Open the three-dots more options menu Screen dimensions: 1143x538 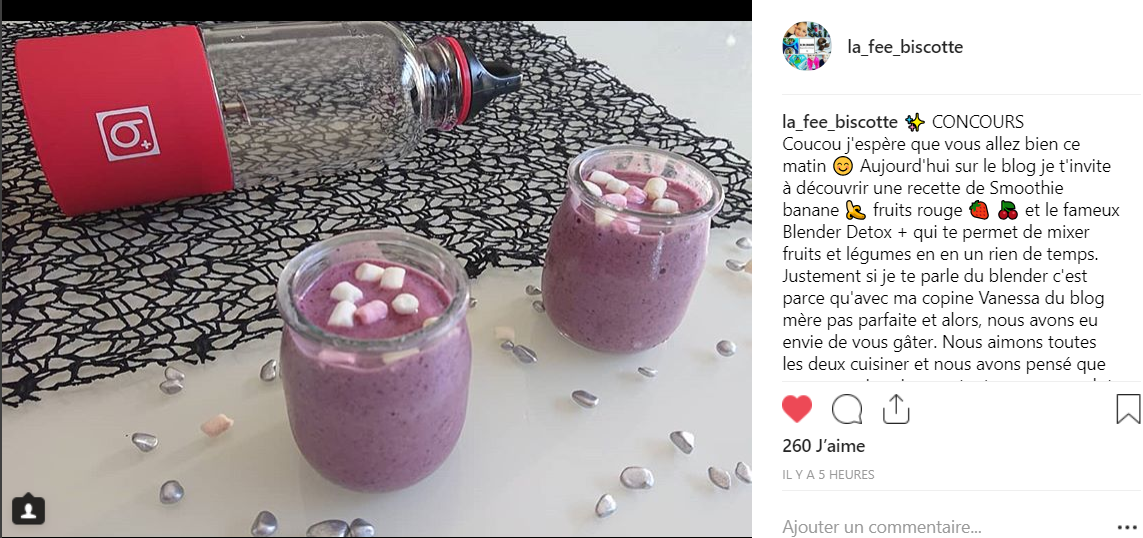tap(1126, 526)
